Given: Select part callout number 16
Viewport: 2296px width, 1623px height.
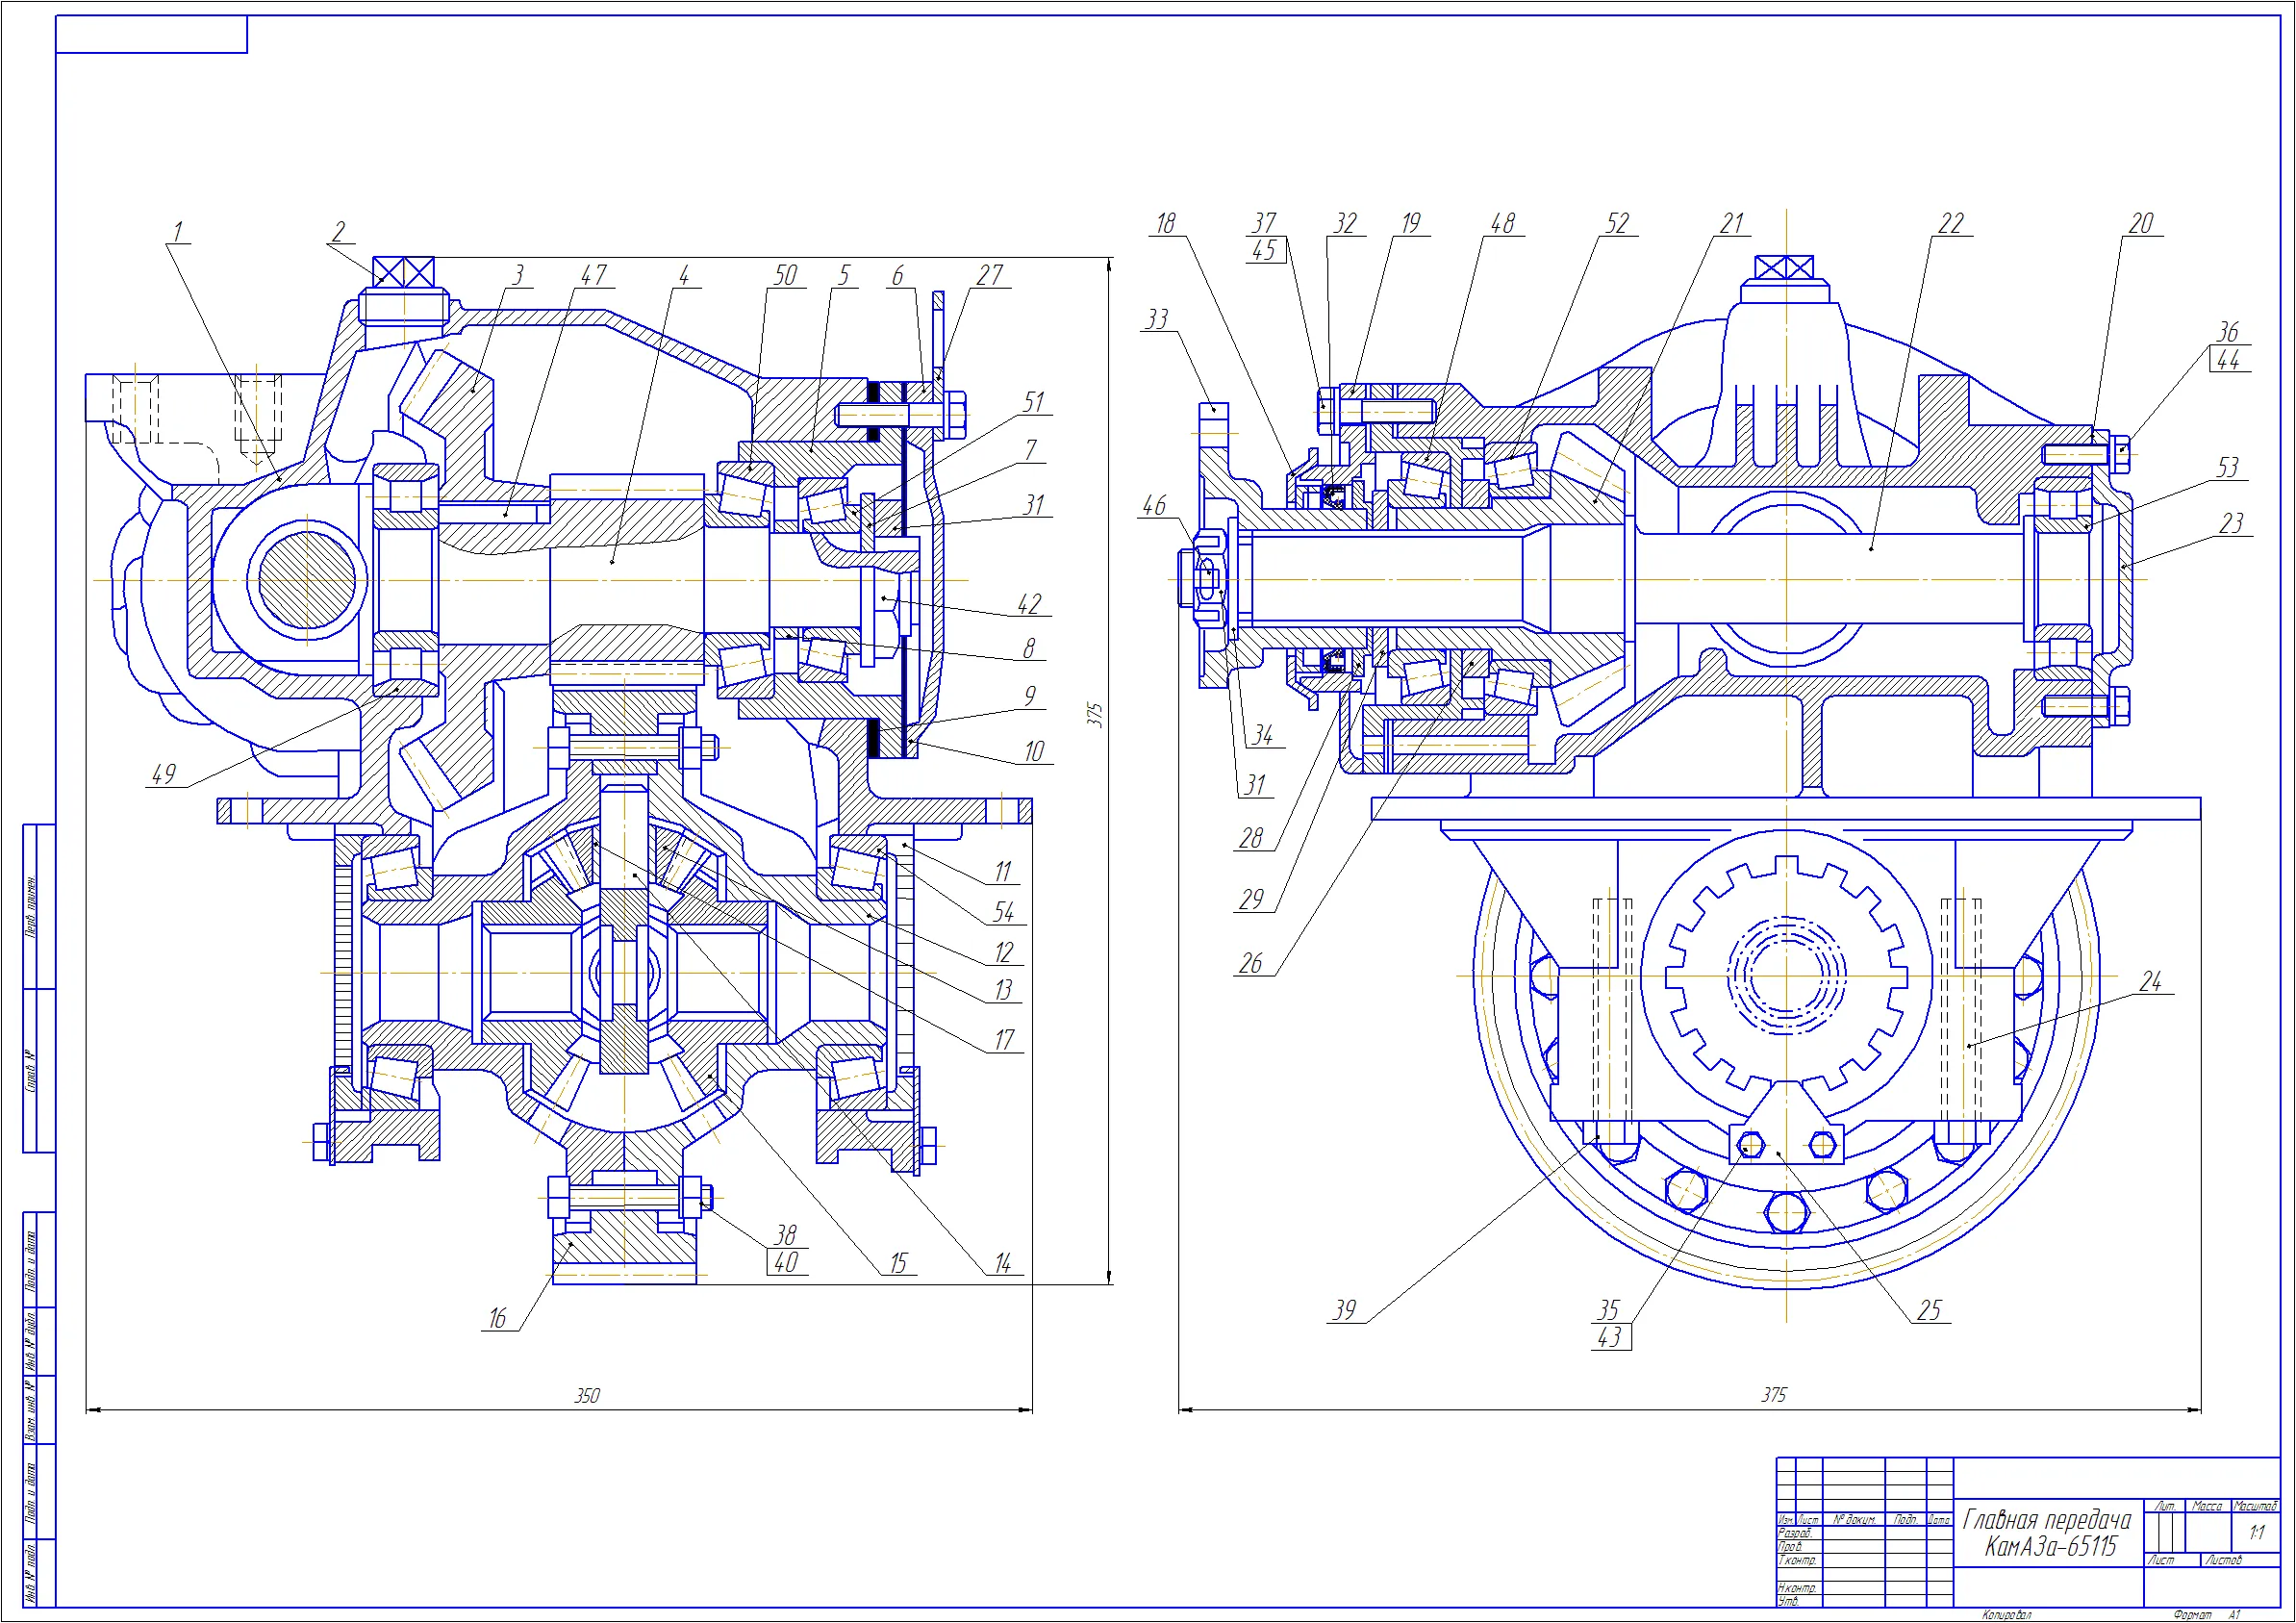Looking at the screenshot, I should coord(497,1319).
